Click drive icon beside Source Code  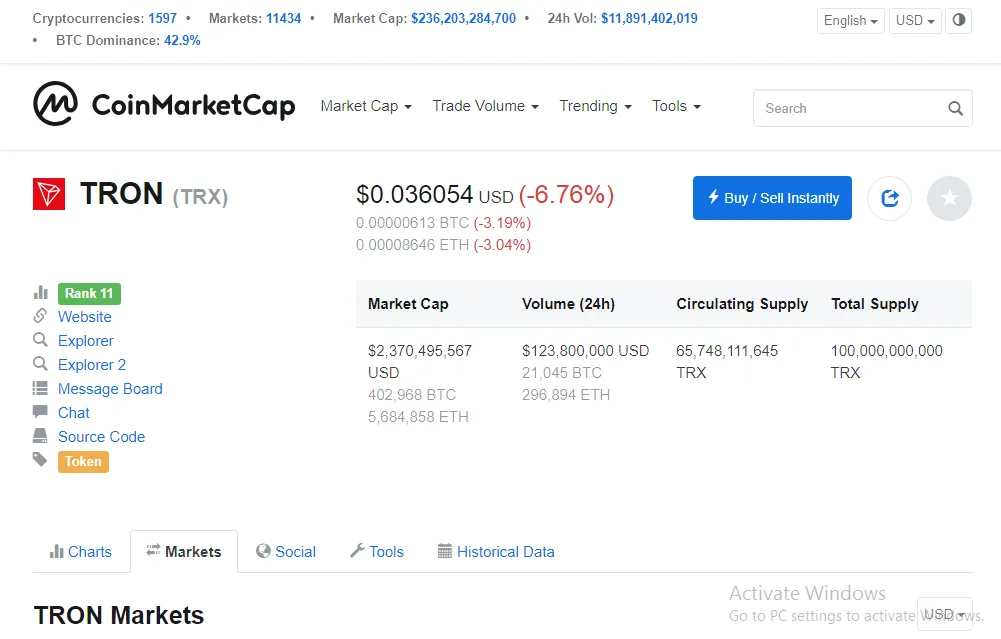[x=40, y=435]
